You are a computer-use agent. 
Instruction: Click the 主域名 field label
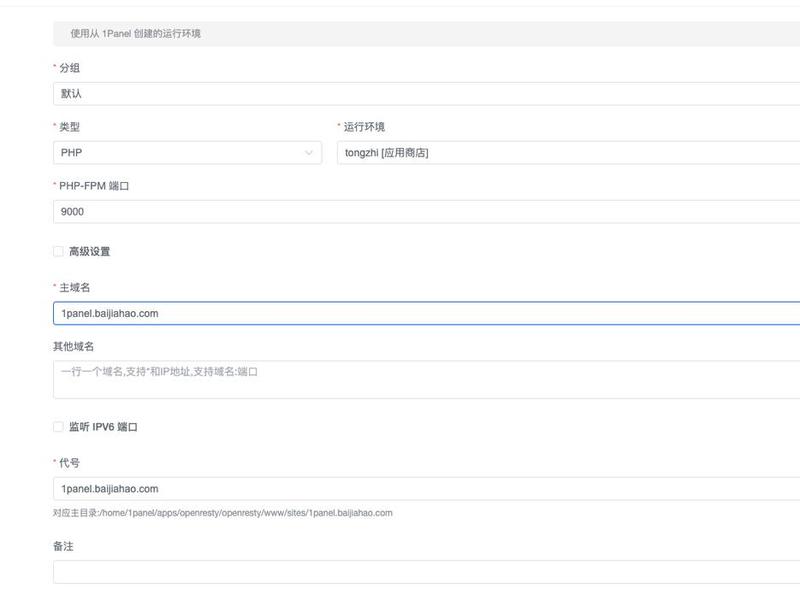pyautogui.click(x=74, y=288)
